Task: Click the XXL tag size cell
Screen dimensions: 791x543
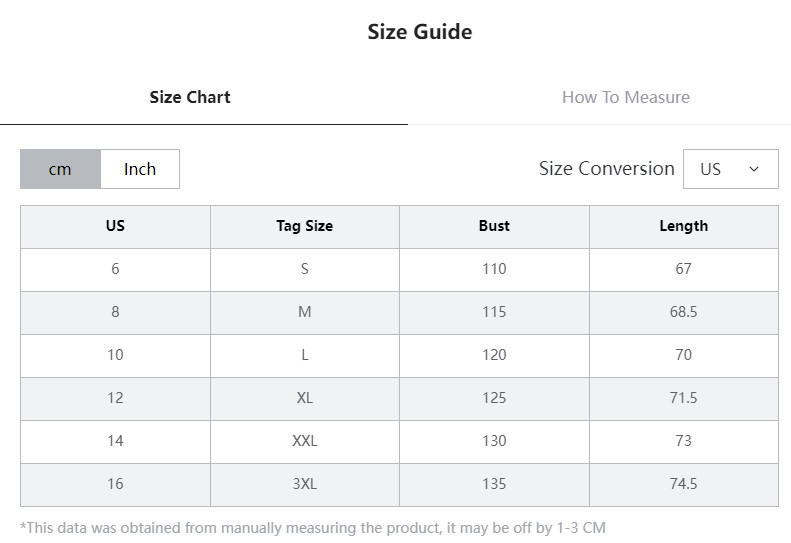Action: tap(304, 441)
